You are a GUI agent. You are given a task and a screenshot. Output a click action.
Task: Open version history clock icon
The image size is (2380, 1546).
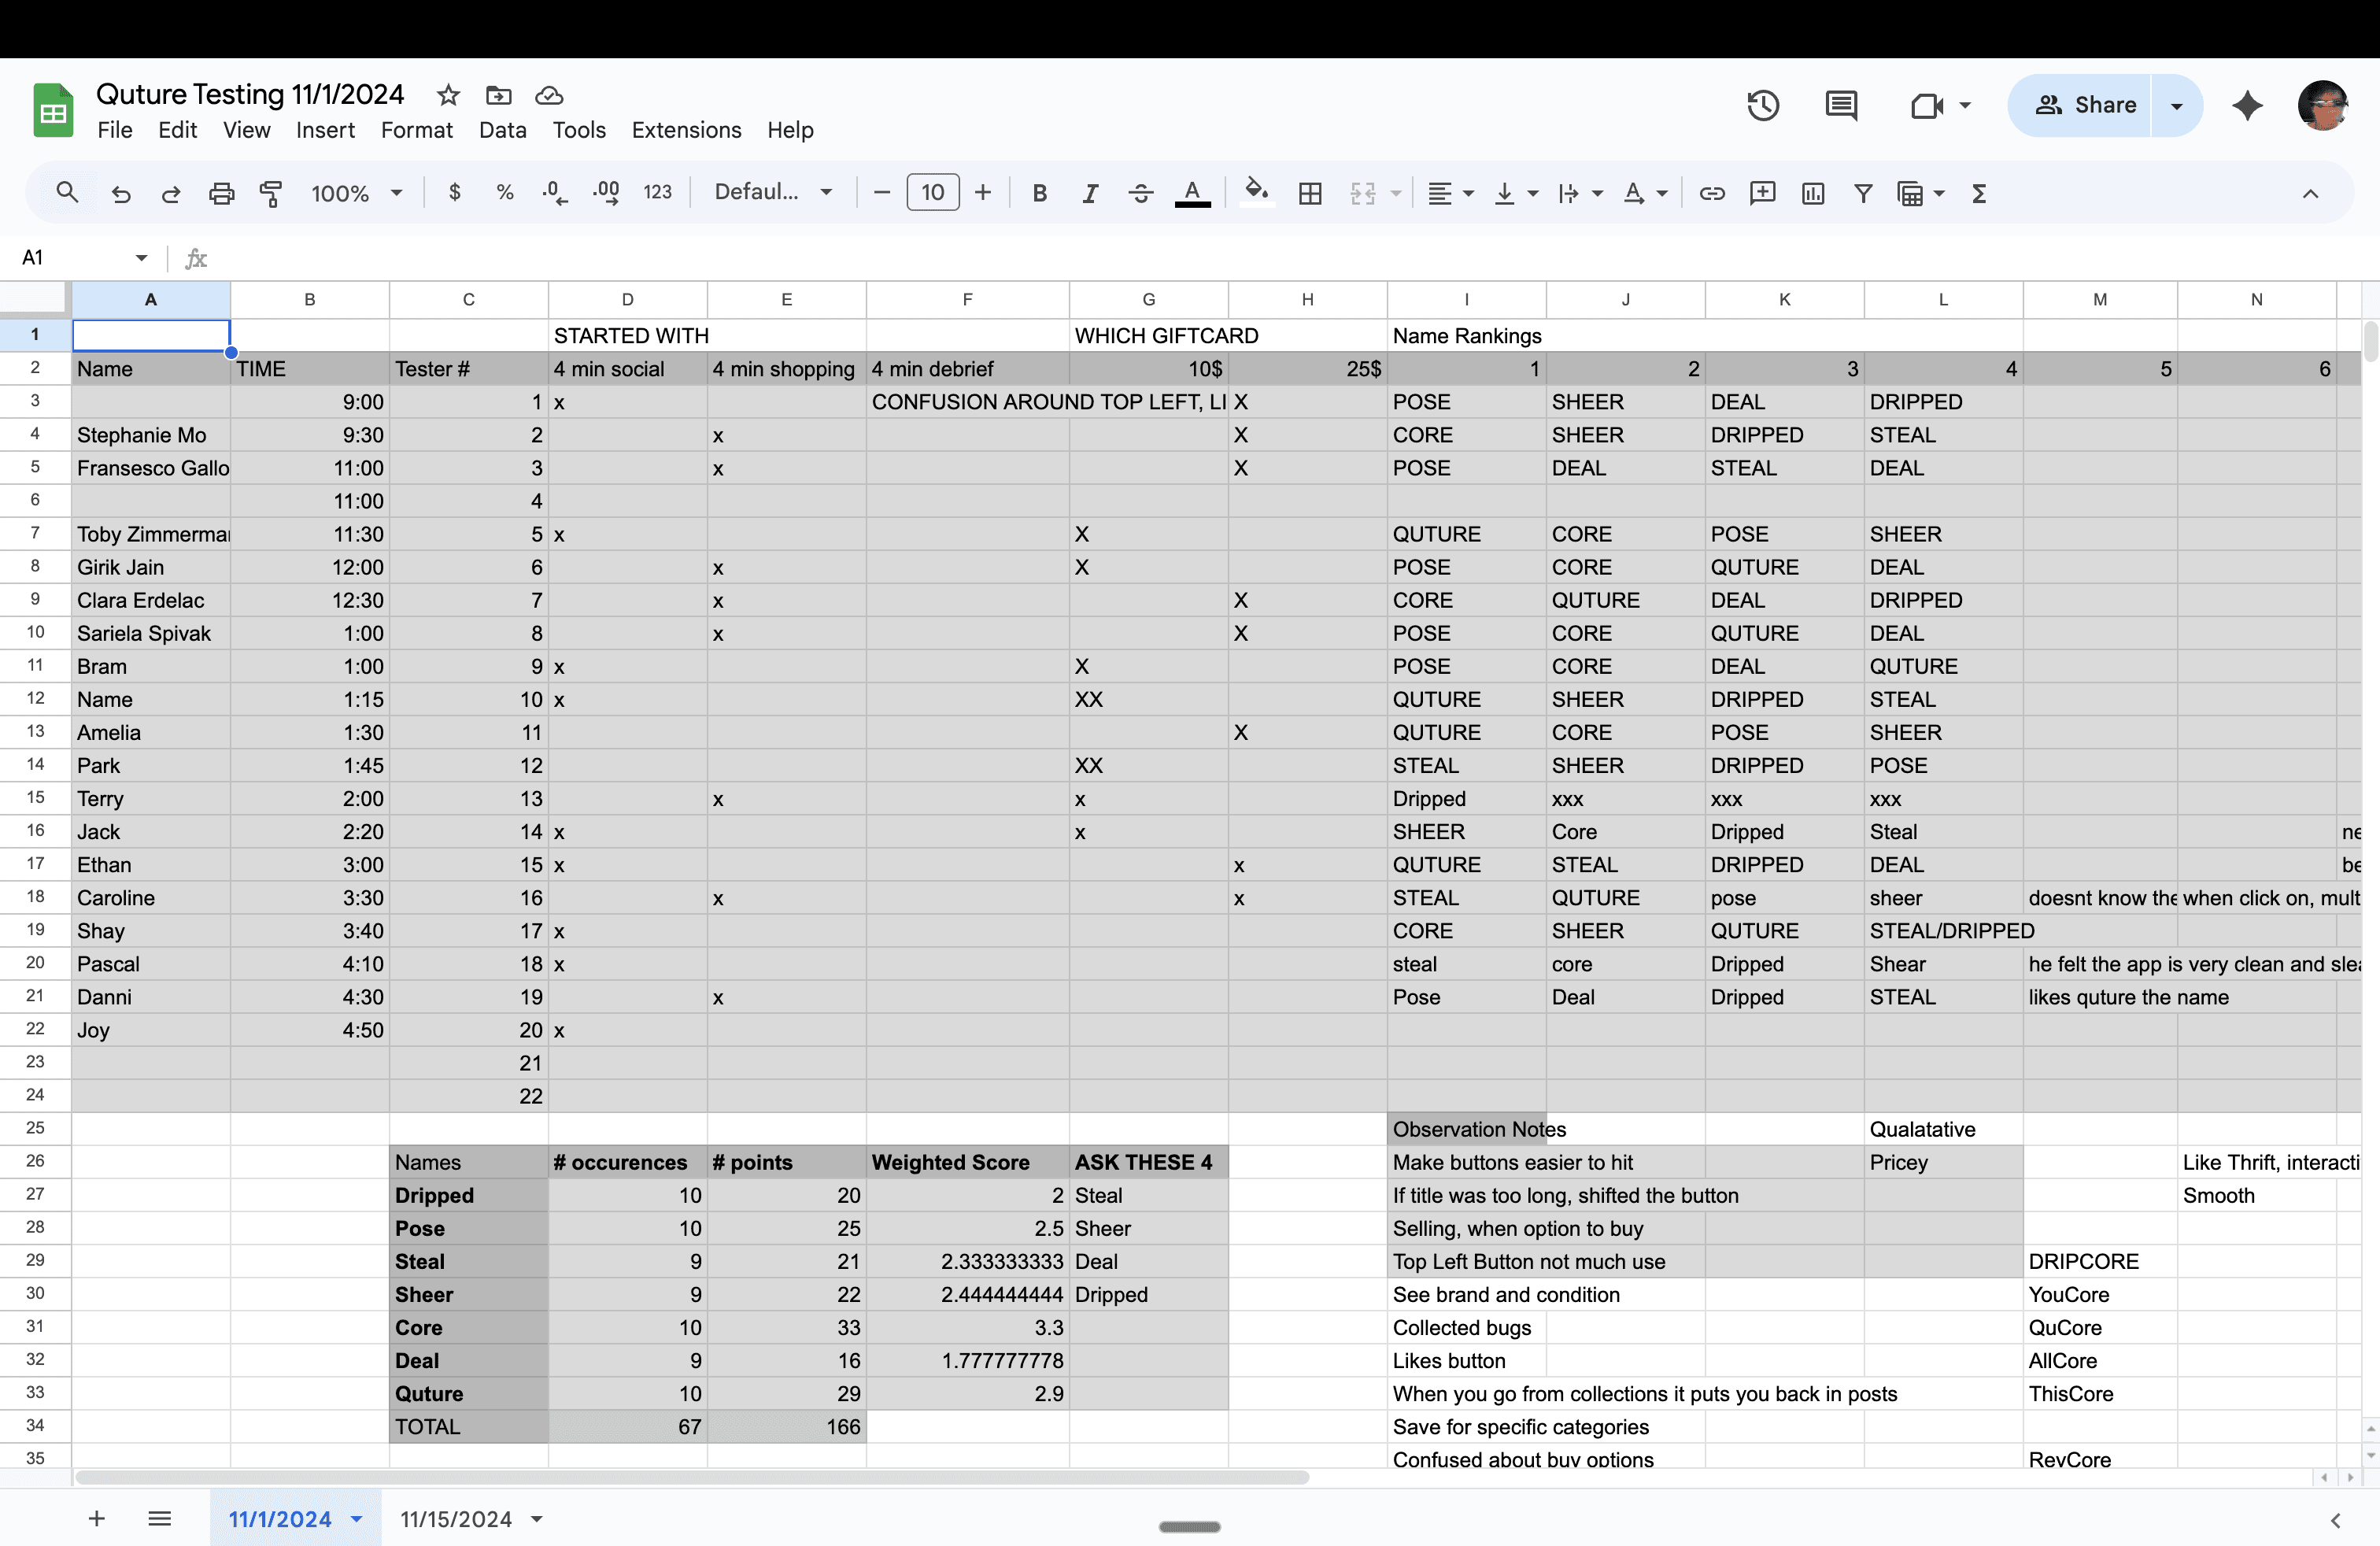(x=1763, y=105)
